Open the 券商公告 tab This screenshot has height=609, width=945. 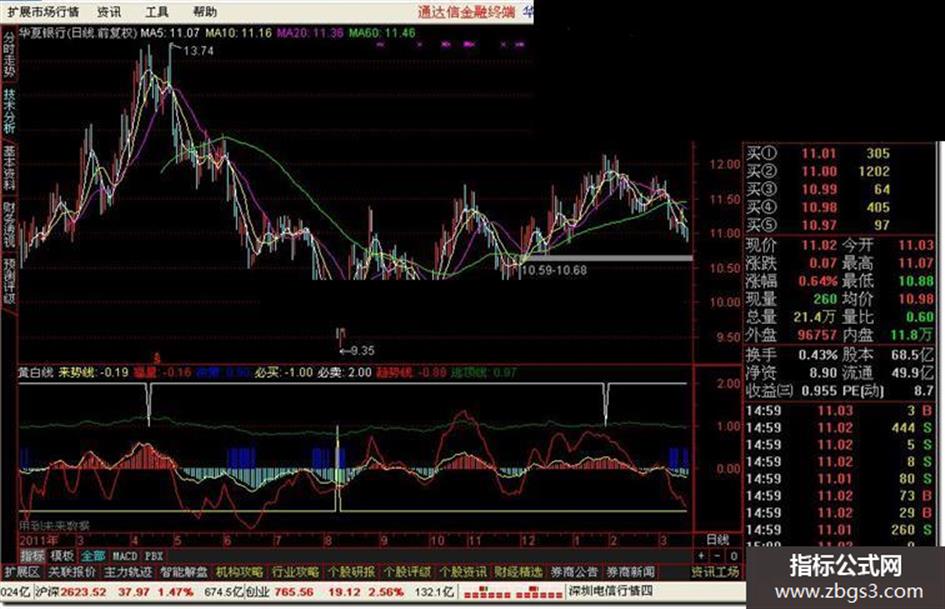click(574, 572)
